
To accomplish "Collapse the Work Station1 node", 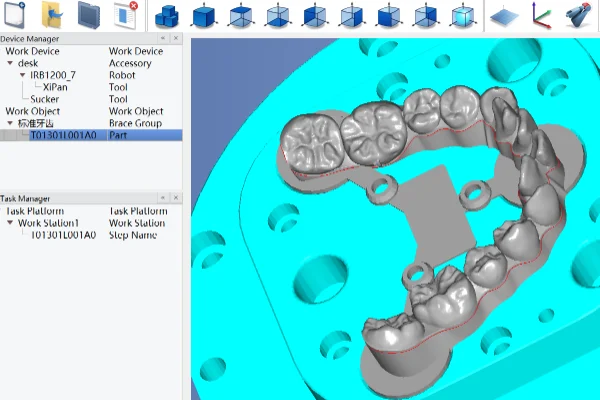I will click(x=10, y=223).
